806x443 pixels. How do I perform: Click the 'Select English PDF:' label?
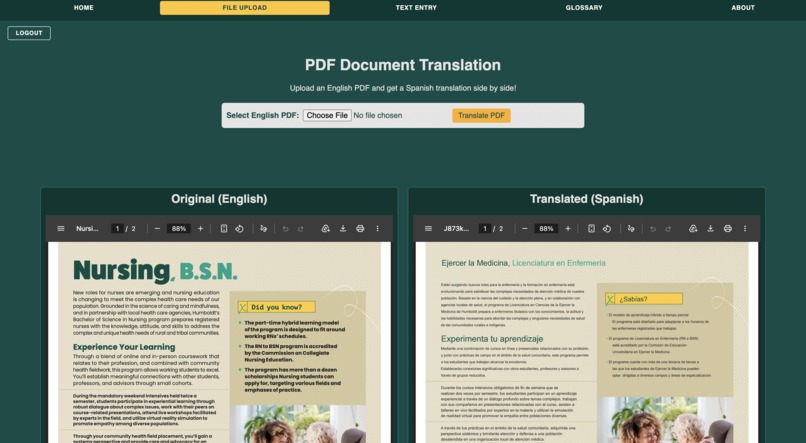pos(262,116)
